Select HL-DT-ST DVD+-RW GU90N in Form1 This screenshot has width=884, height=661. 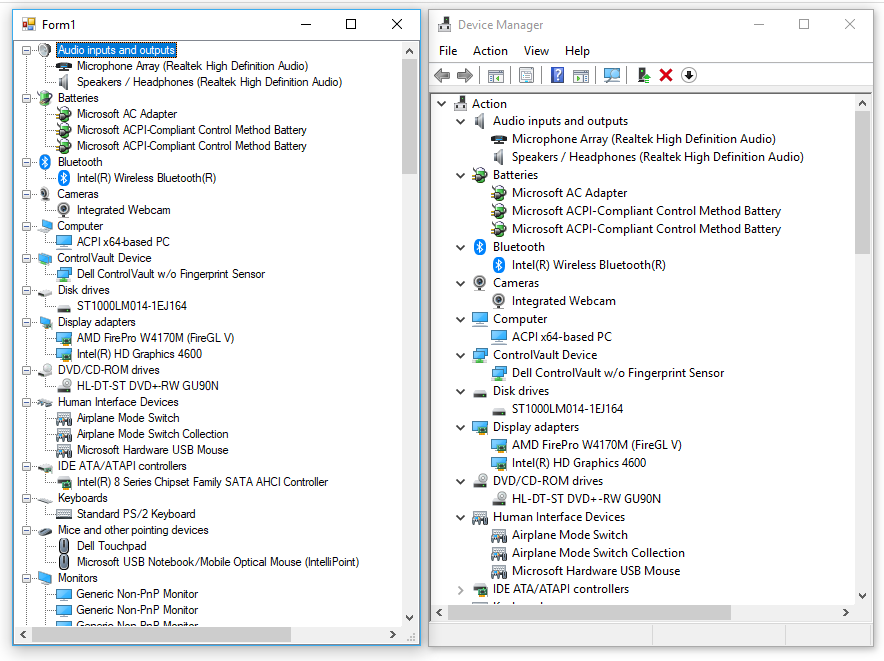(x=148, y=386)
